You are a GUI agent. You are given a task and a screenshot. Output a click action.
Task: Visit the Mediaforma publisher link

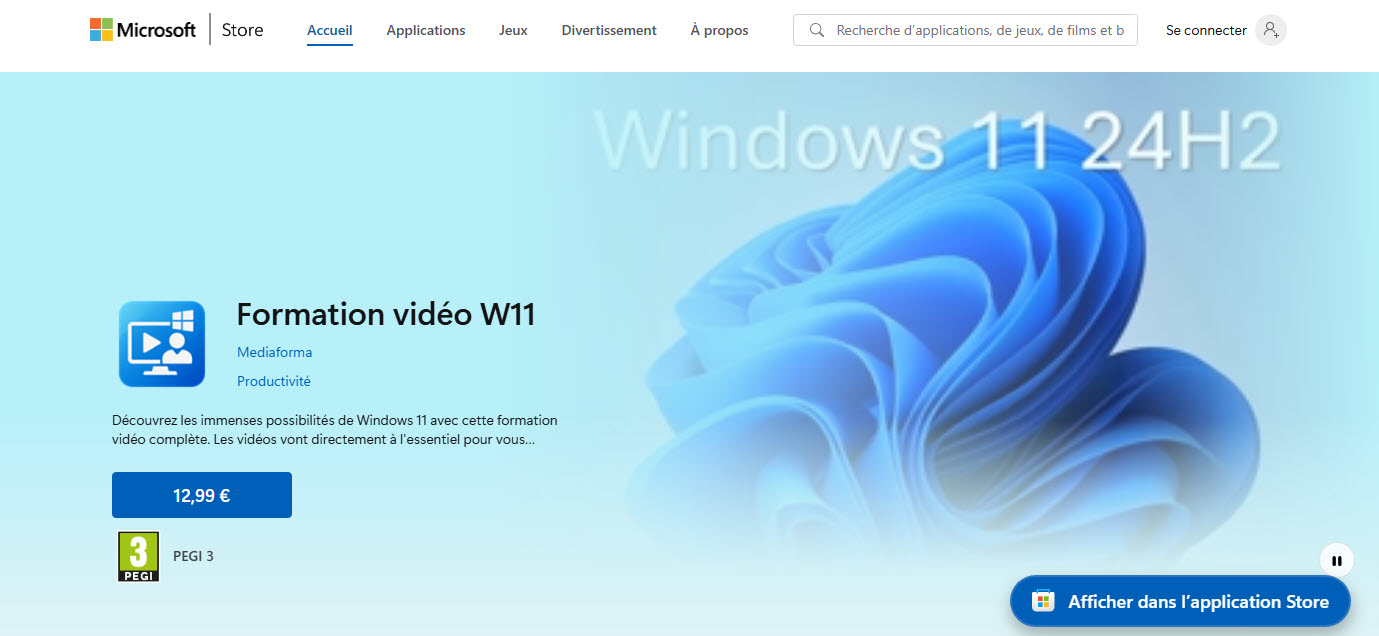(x=274, y=352)
